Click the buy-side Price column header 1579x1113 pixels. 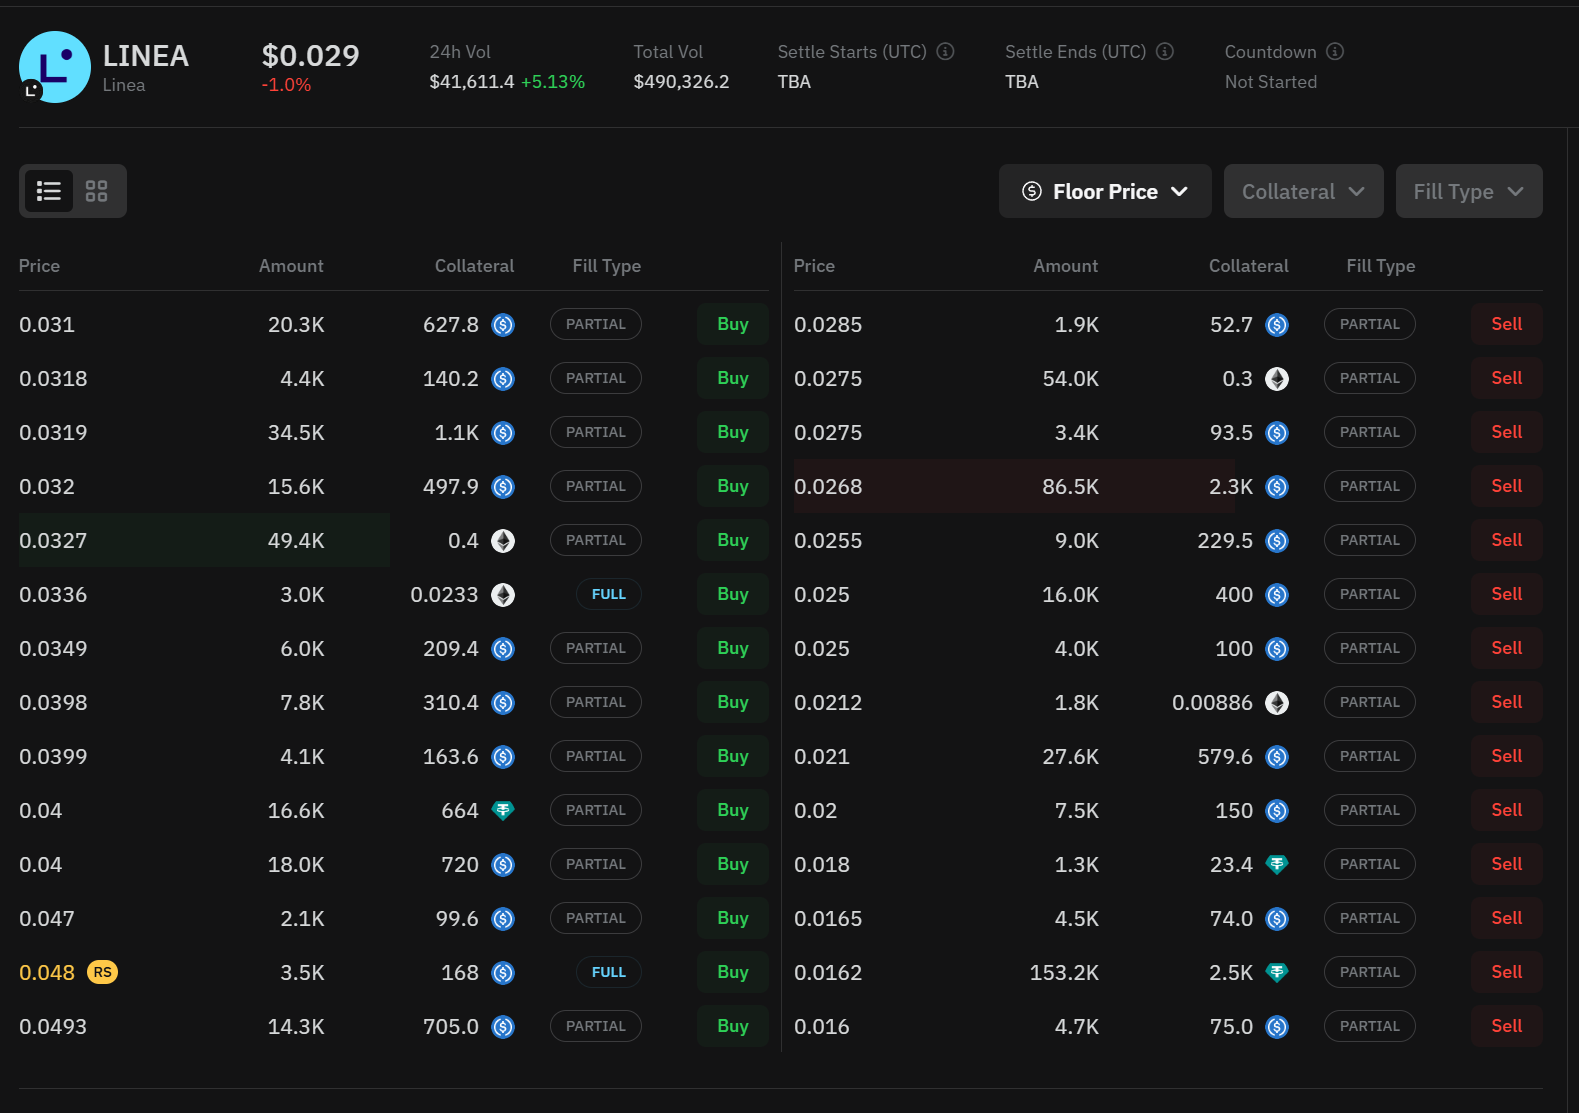(39, 266)
